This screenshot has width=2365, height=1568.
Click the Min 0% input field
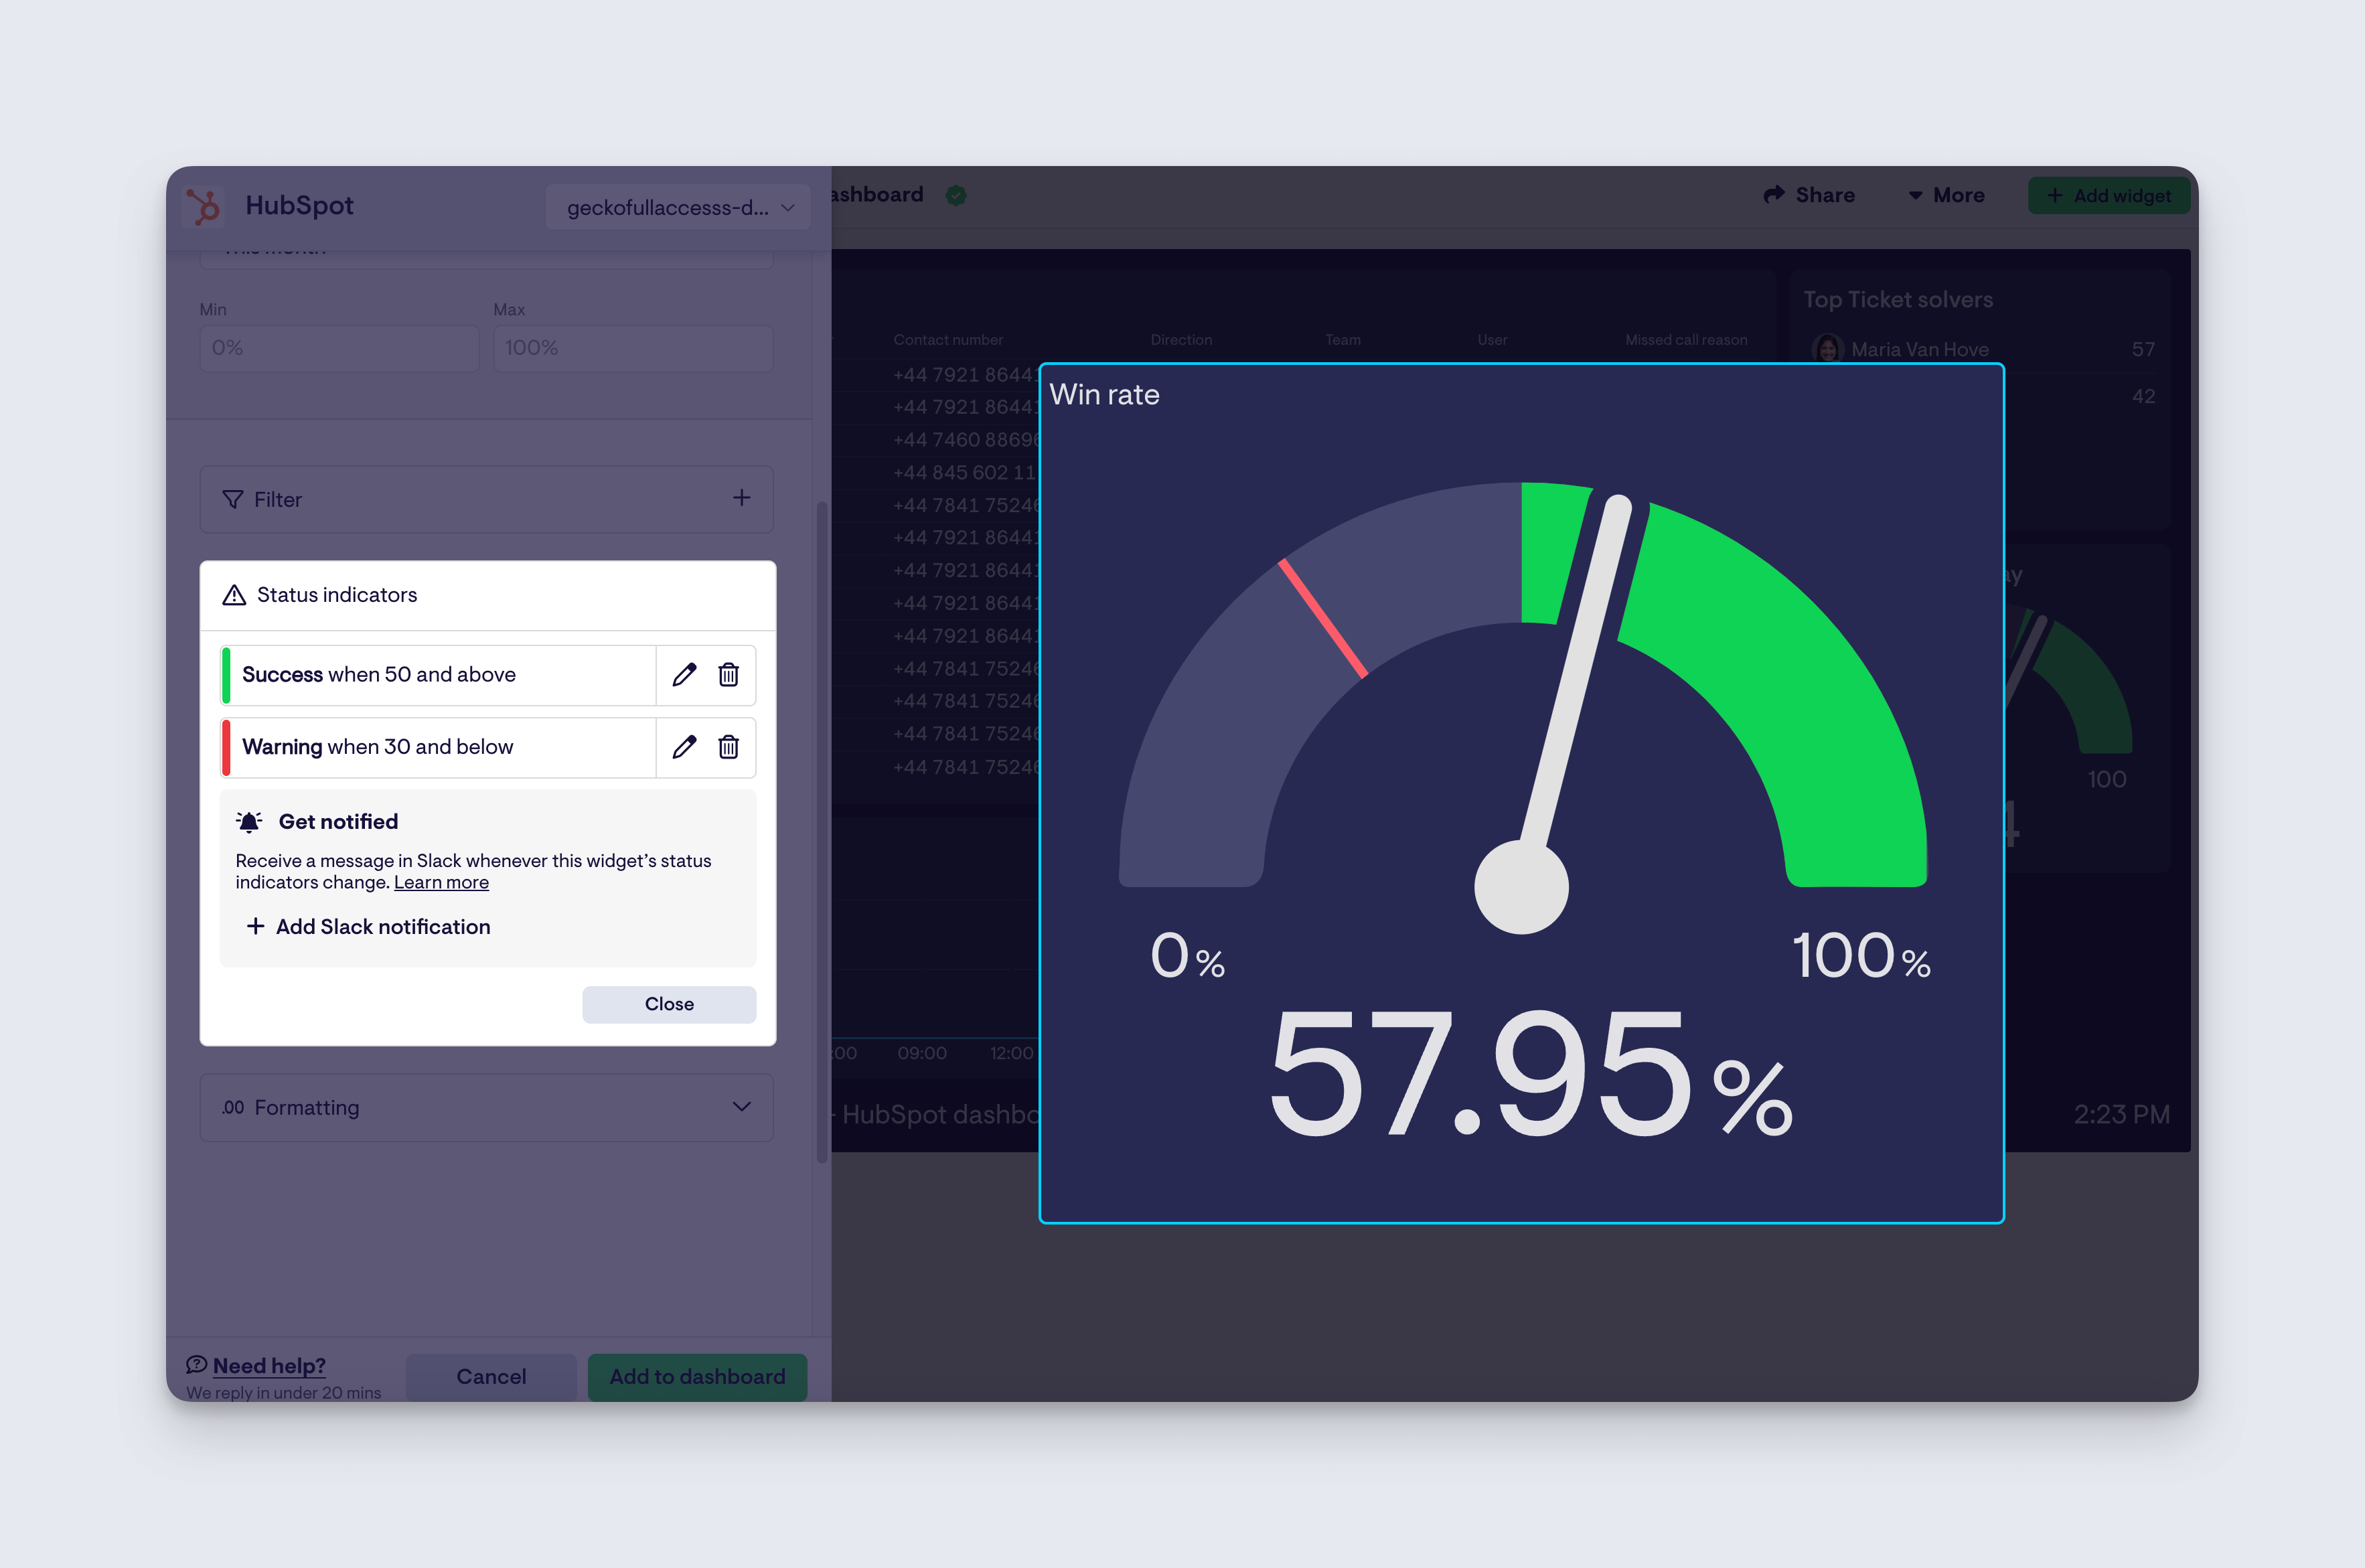click(x=339, y=348)
